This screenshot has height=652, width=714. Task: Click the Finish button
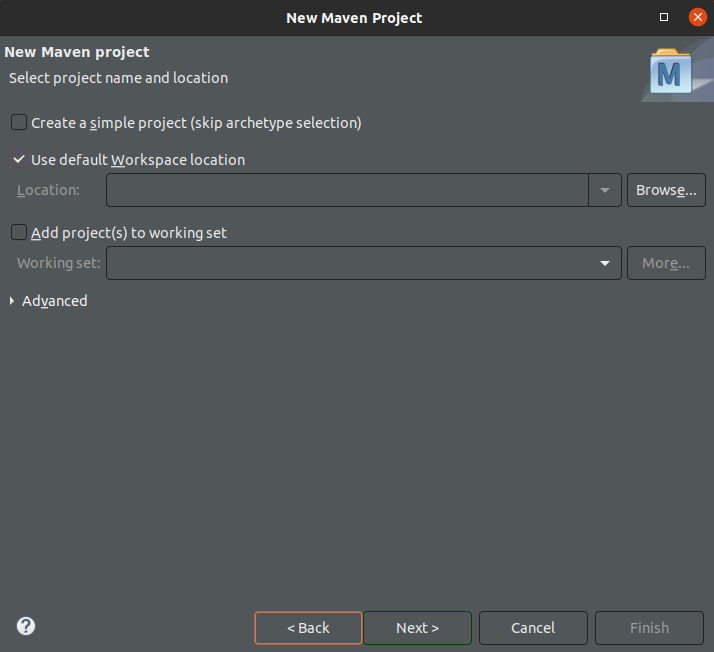(x=649, y=628)
